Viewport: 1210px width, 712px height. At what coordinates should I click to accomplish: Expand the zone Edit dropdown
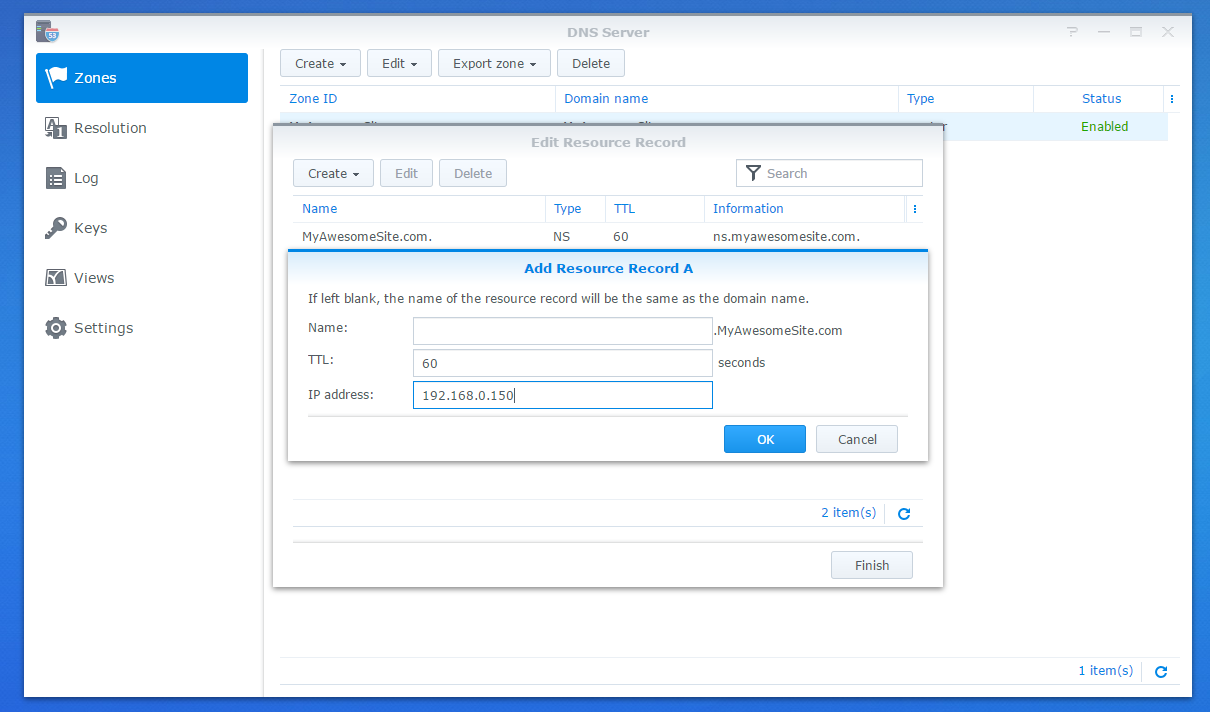(399, 64)
